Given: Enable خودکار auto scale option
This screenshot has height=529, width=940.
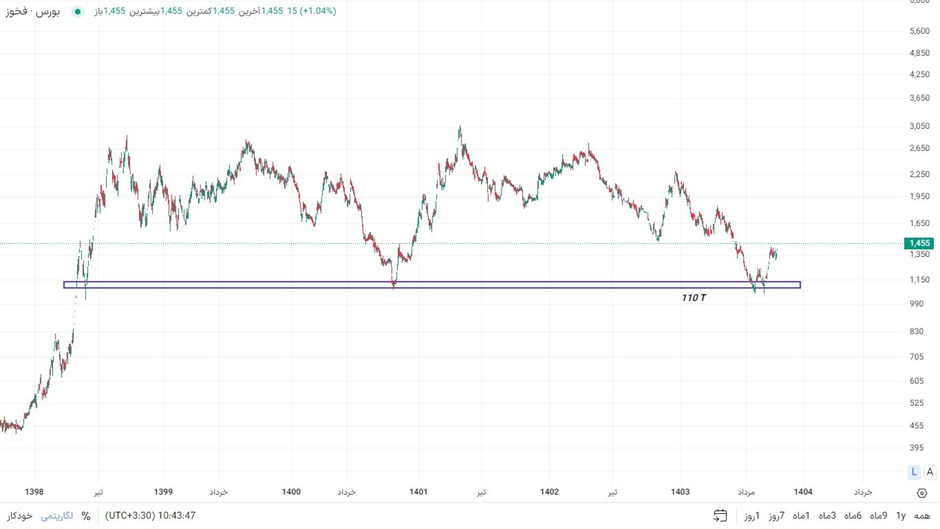Looking at the screenshot, I should (x=20, y=516).
